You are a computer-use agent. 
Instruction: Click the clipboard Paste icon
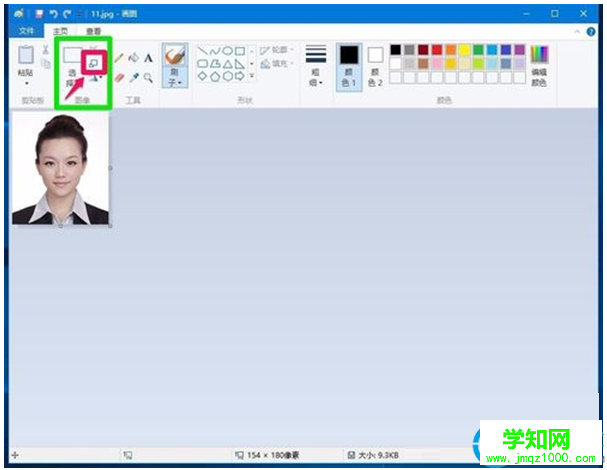click(x=26, y=55)
